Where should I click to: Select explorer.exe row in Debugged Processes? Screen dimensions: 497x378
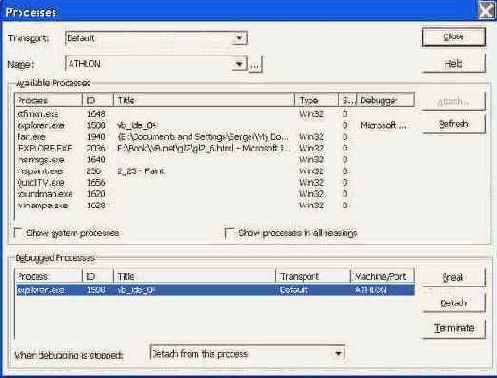coord(215,290)
